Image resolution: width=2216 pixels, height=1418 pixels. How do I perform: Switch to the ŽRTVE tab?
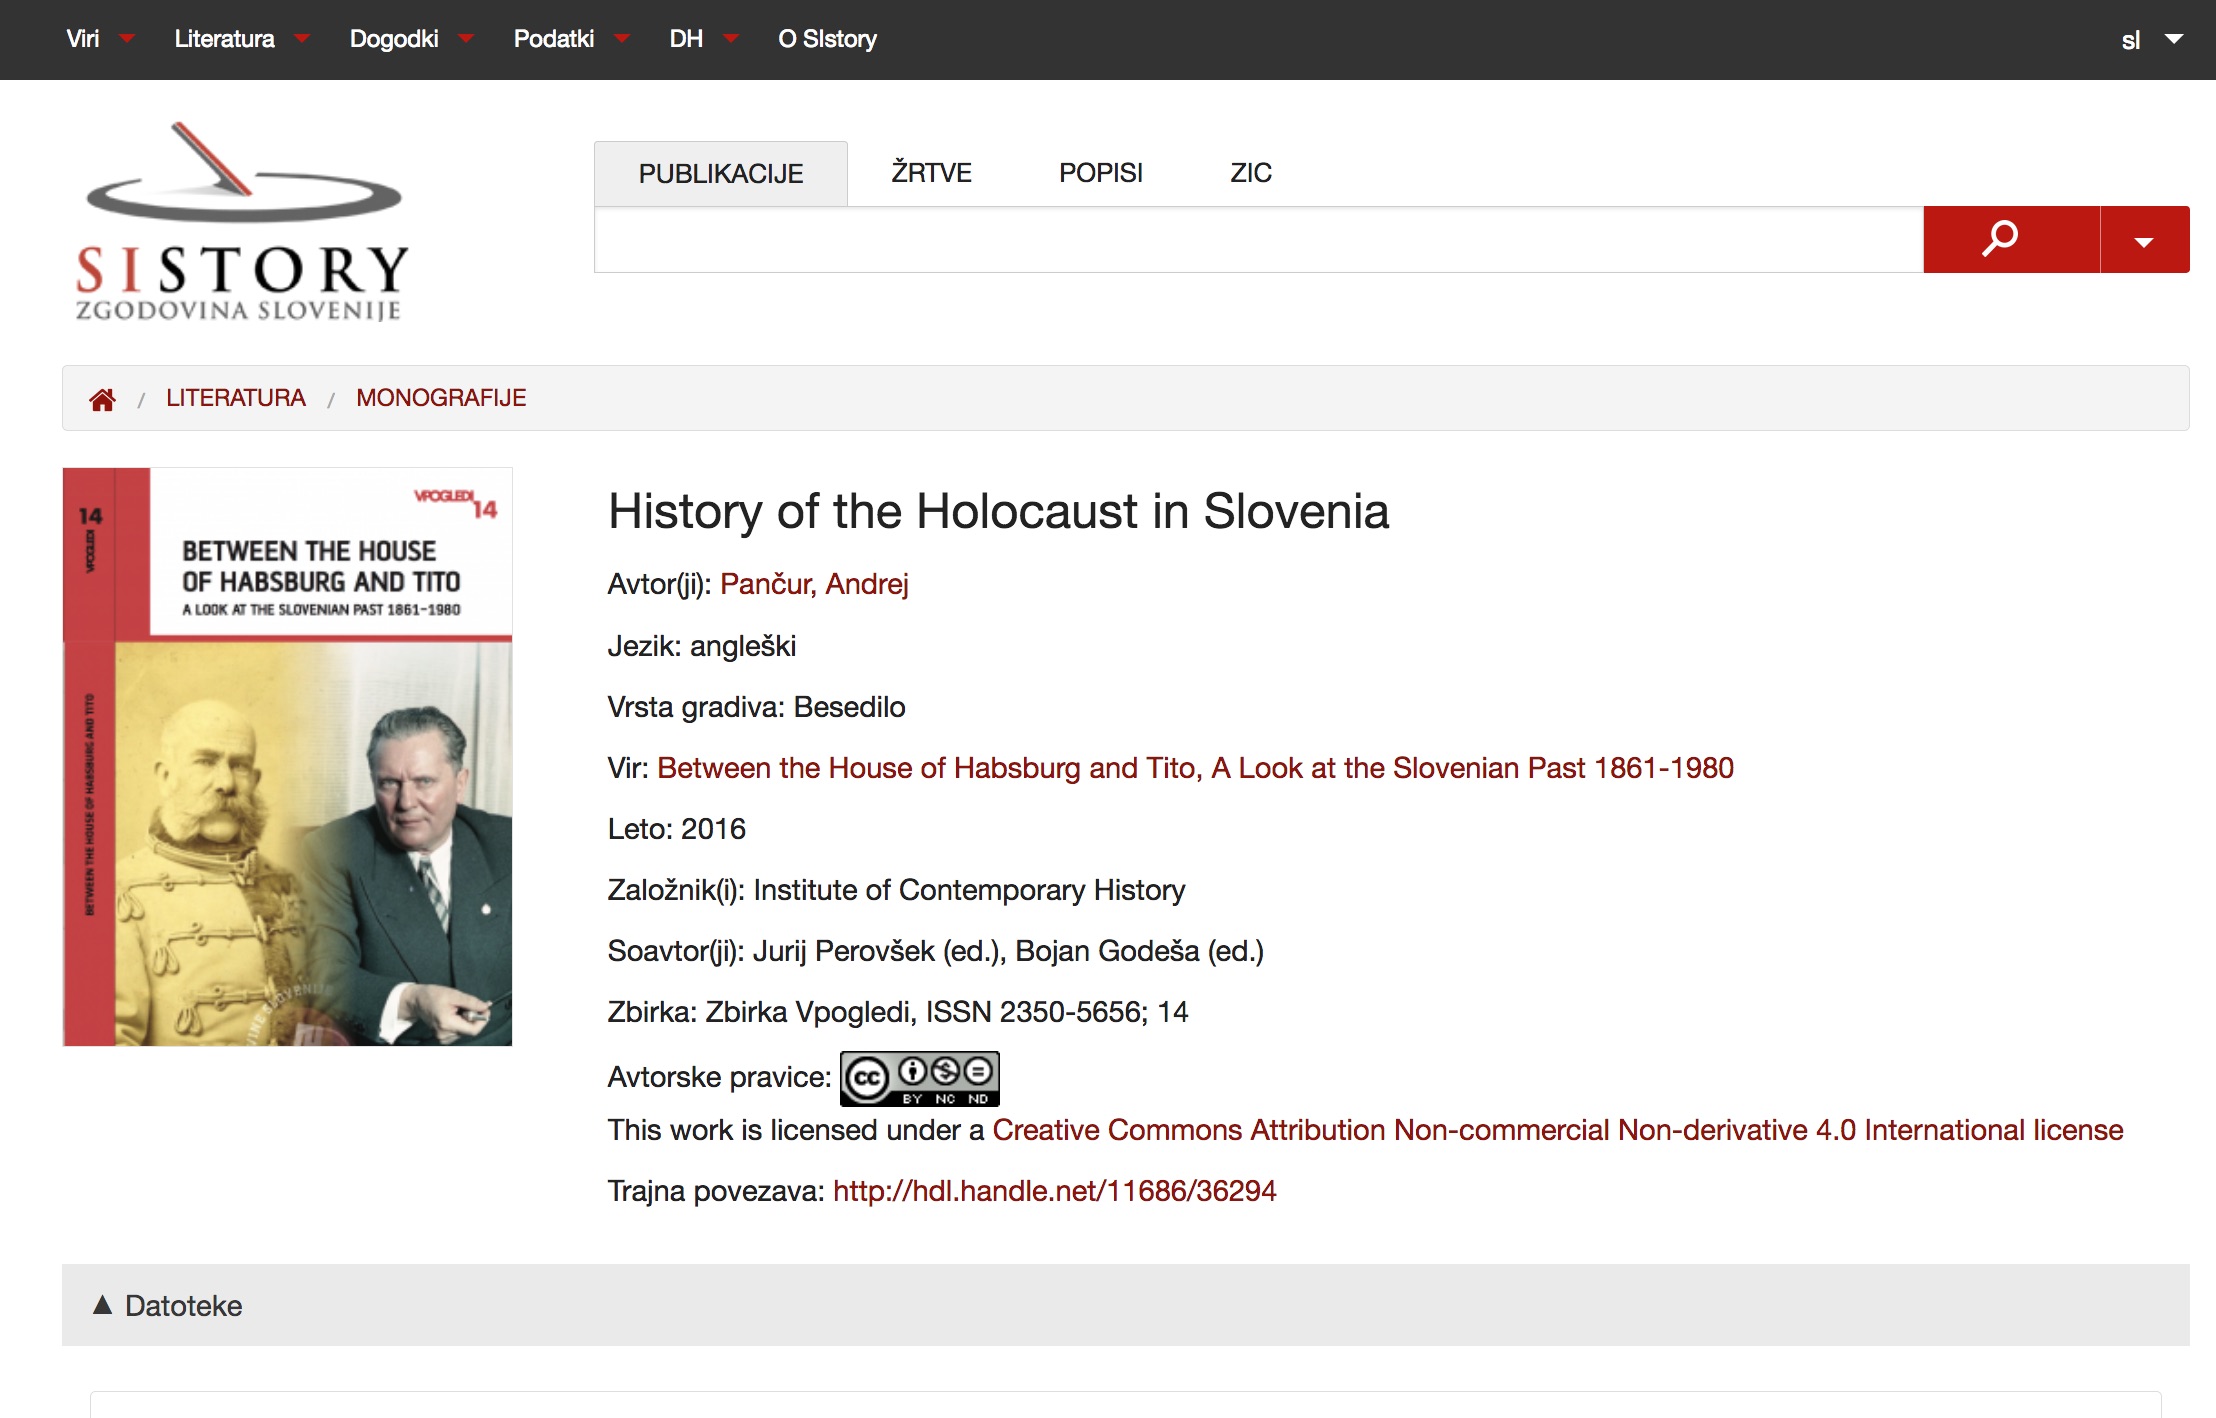[931, 172]
